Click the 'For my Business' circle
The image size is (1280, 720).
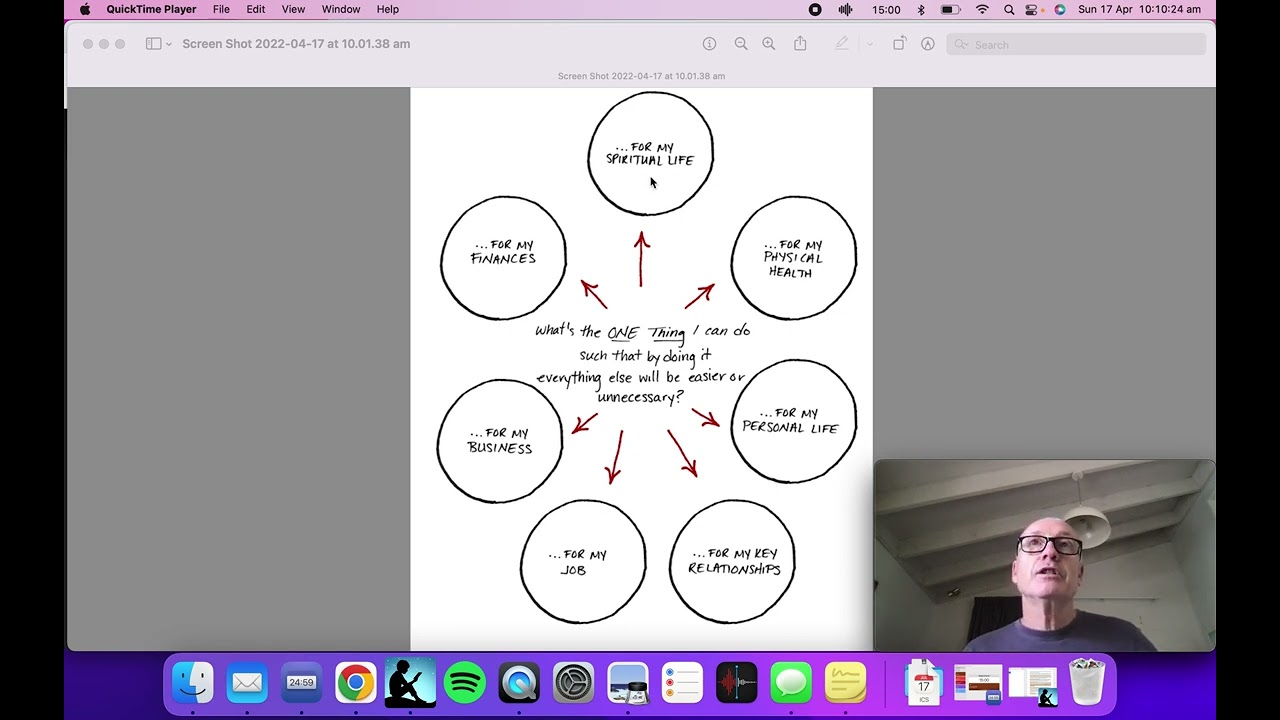[x=499, y=441]
